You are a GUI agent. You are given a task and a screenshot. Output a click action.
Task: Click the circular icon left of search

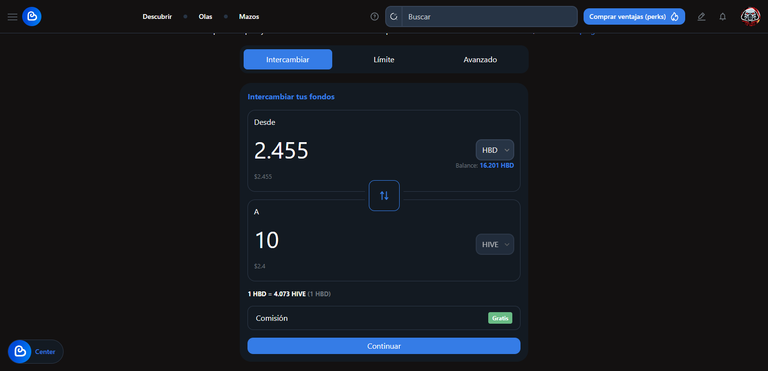(375, 17)
